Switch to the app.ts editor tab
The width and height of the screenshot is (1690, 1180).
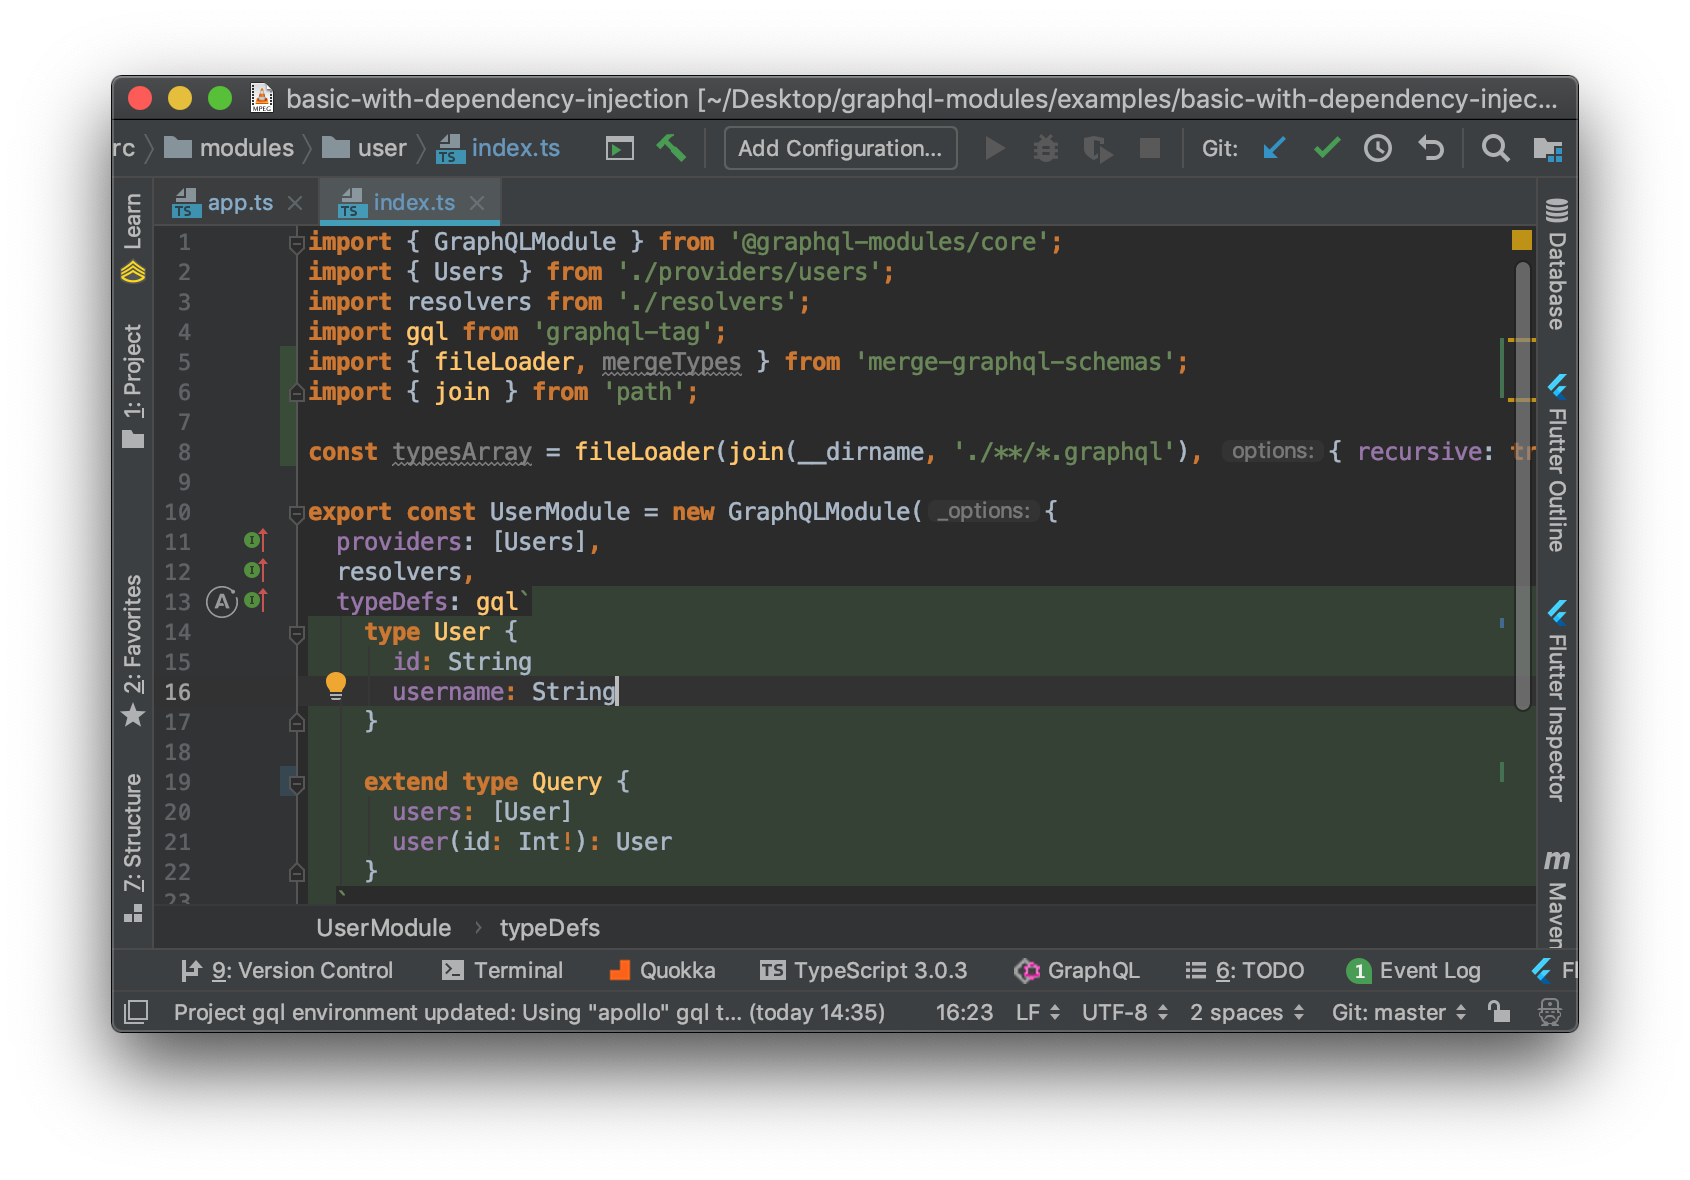pos(239,202)
